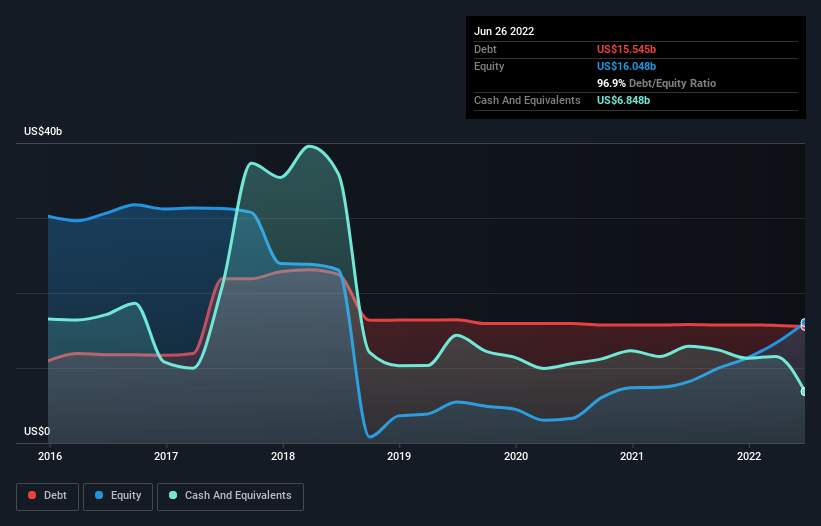Image resolution: width=821 pixels, height=526 pixels.
Task: Click the US$15.545b debt value
Action: click(626, 49)
